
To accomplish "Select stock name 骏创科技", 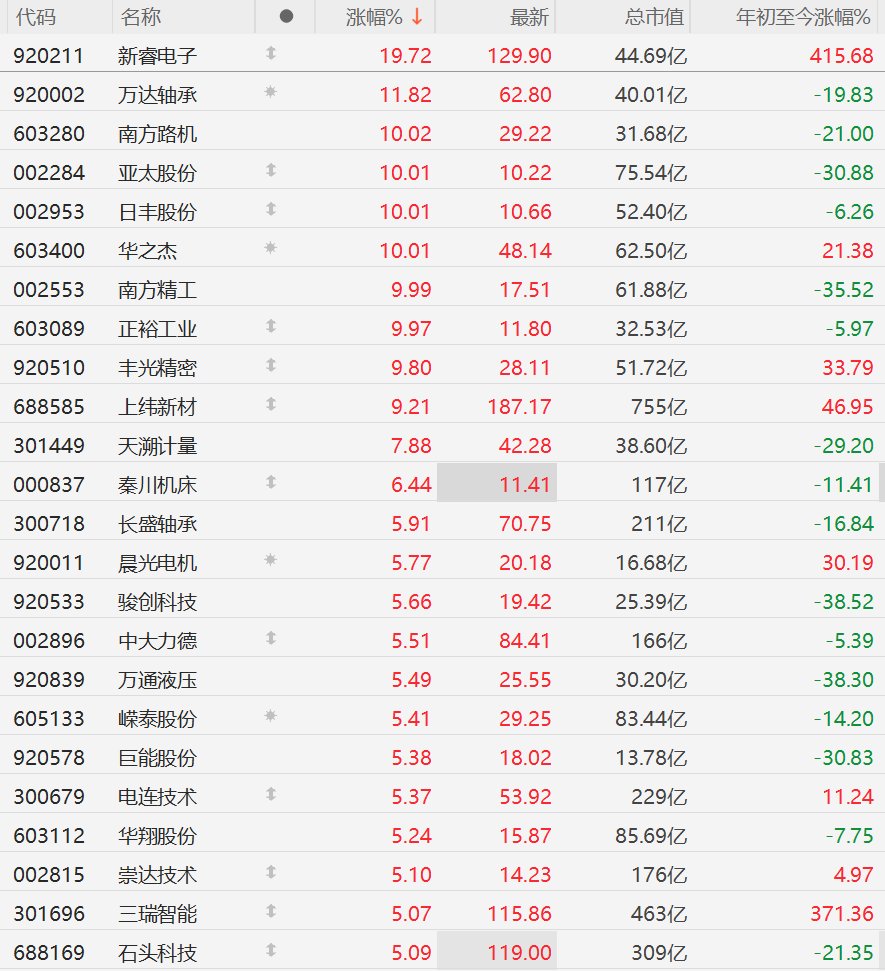I will pyautogui.click(x=157, y=602).
